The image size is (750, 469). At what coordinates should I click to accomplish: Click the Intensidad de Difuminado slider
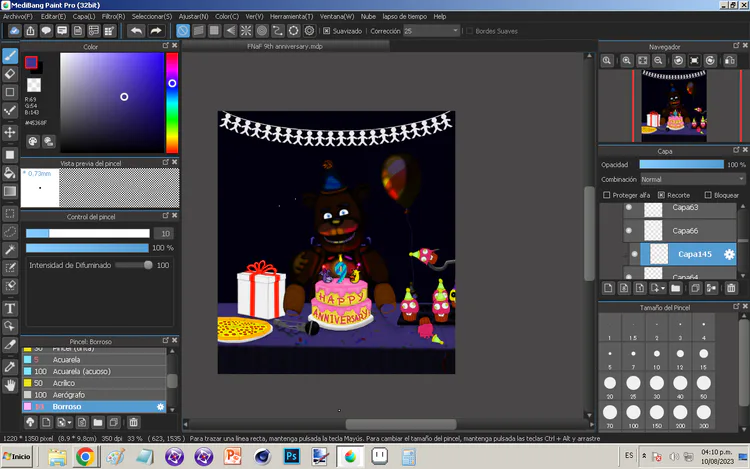coord(134,265)
